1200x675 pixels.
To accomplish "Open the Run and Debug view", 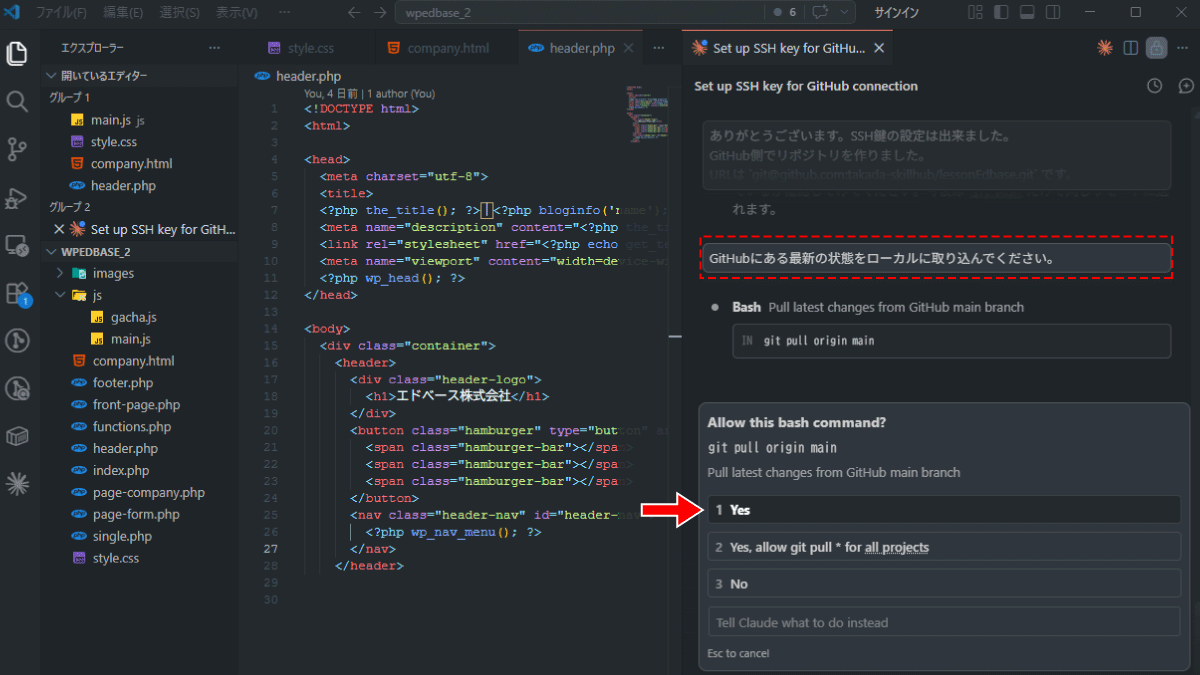I will click(x=17, y=197).
